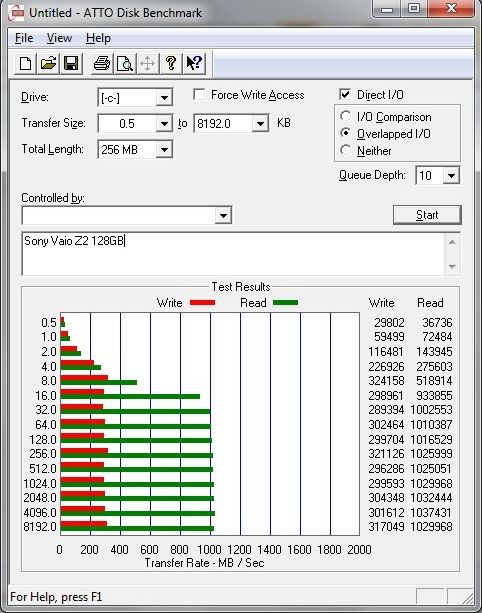This screenshot has height=613, width=482.
Task: Click in the Sony Vaio description text box
Action: click(x=233, y=254)
